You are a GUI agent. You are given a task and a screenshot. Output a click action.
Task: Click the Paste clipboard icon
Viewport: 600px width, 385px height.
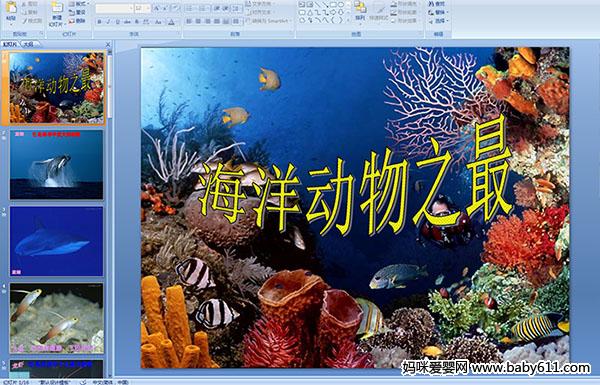[x=11, y=8]
